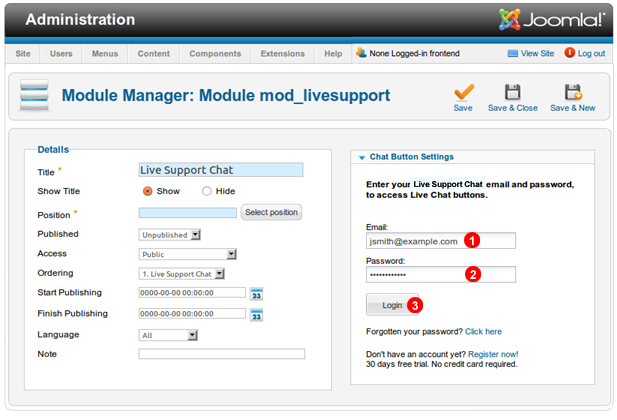Open the Extensions menu
617x420 pixels.
tap(283, 54)
